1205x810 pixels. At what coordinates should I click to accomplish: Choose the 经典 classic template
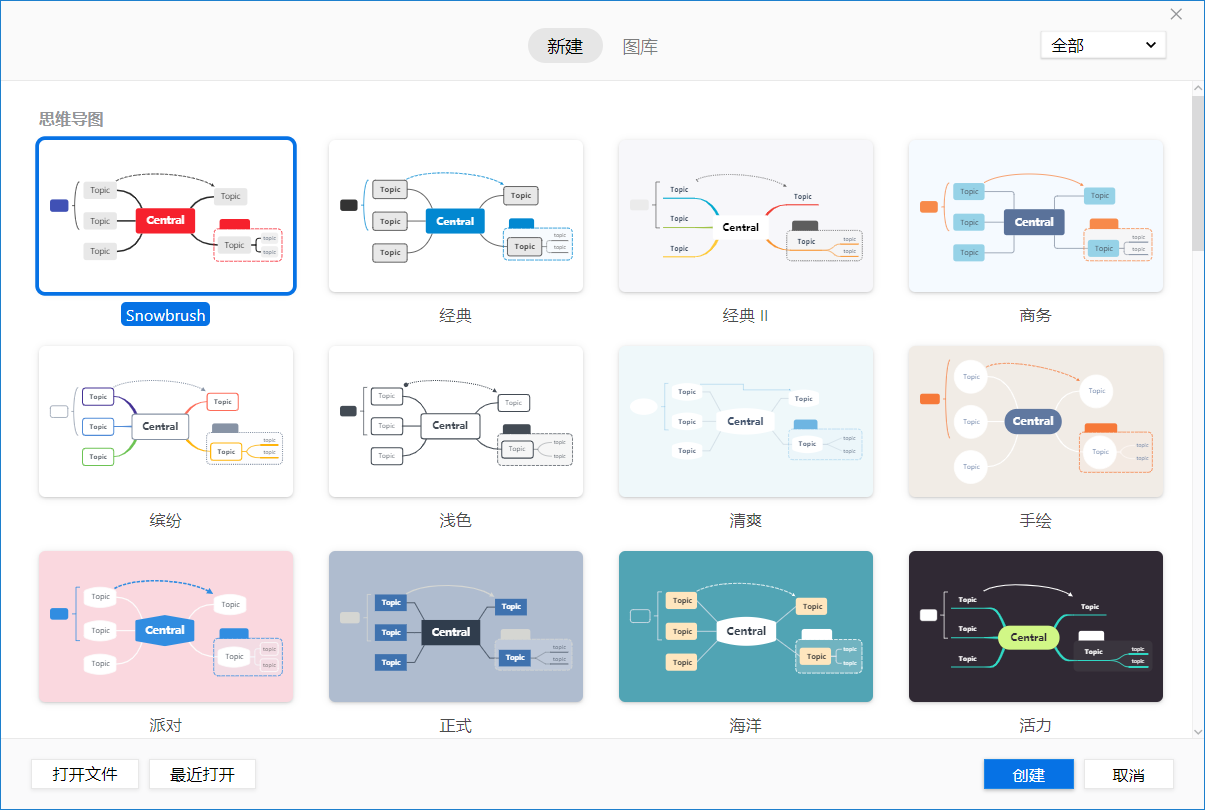[455, 216]
